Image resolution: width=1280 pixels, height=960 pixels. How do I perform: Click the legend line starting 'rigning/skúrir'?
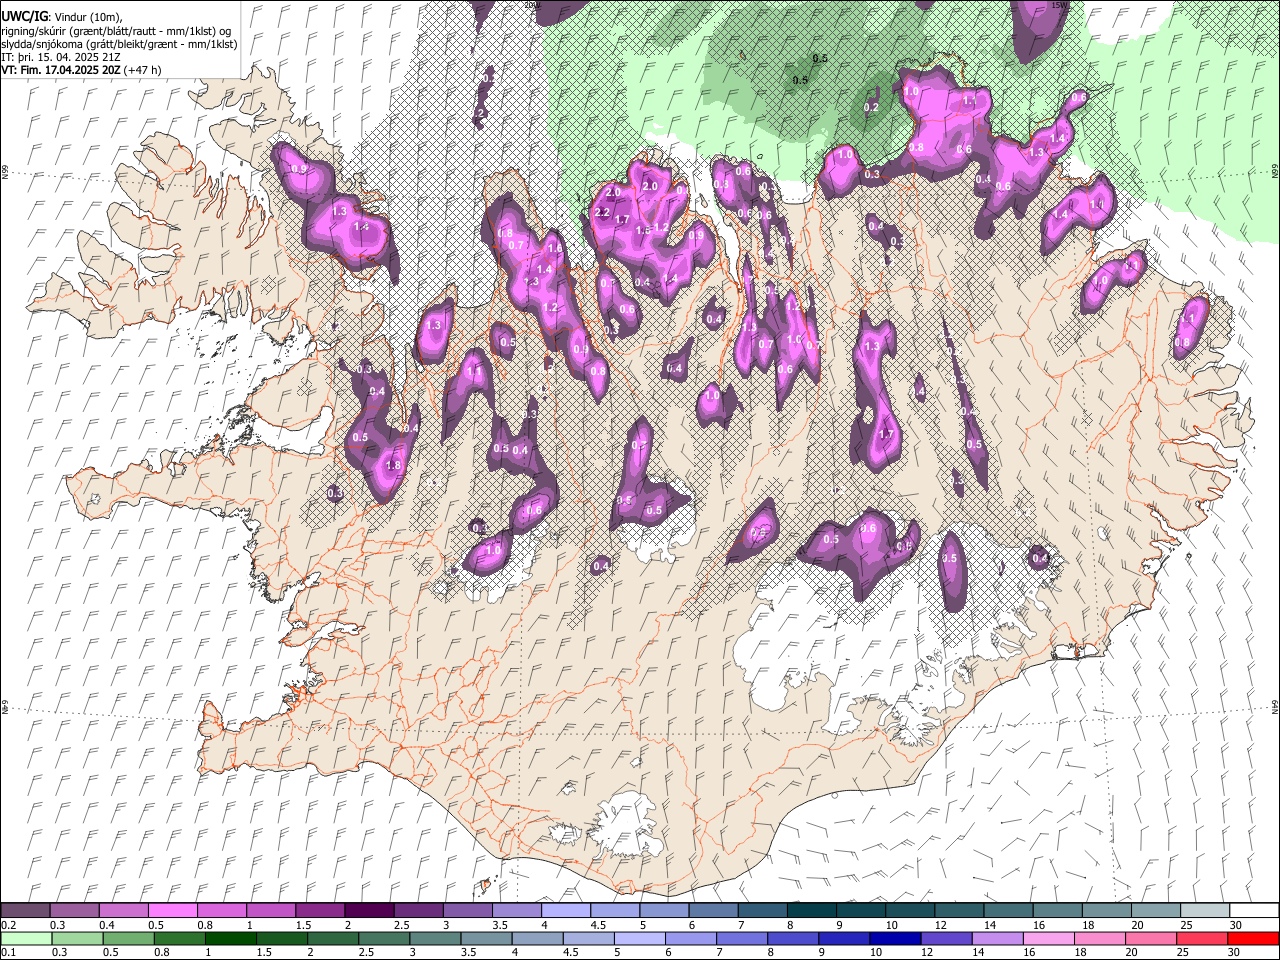(116, 30)
